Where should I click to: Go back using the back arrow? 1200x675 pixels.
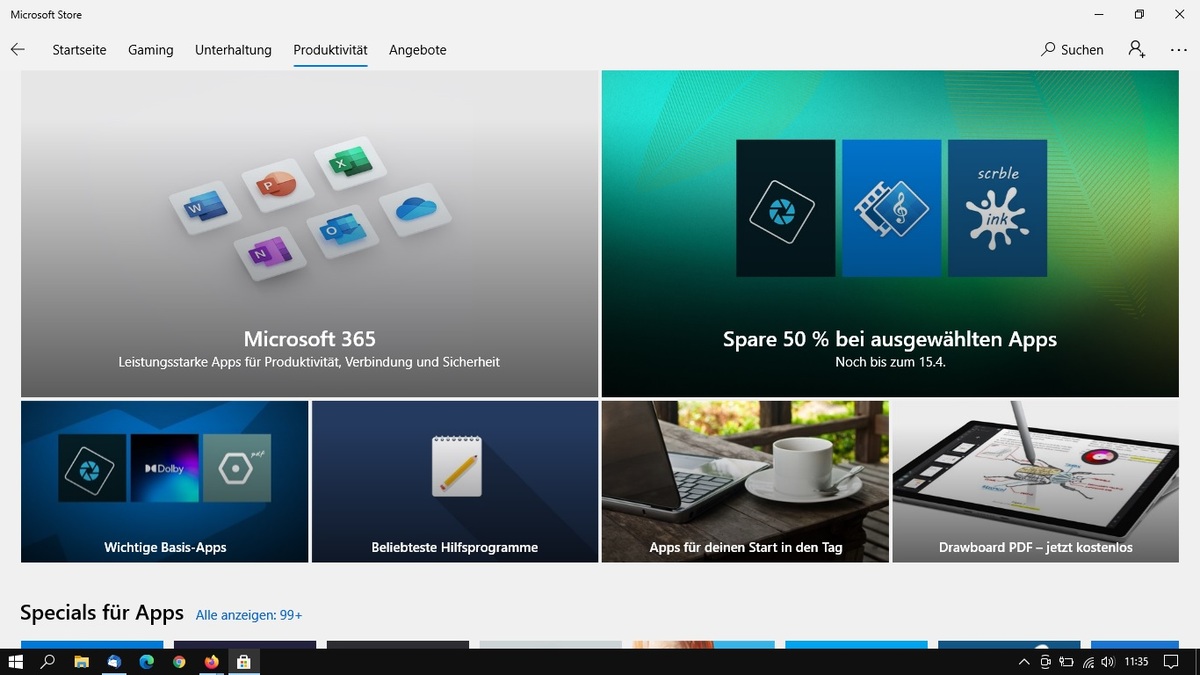17,49
